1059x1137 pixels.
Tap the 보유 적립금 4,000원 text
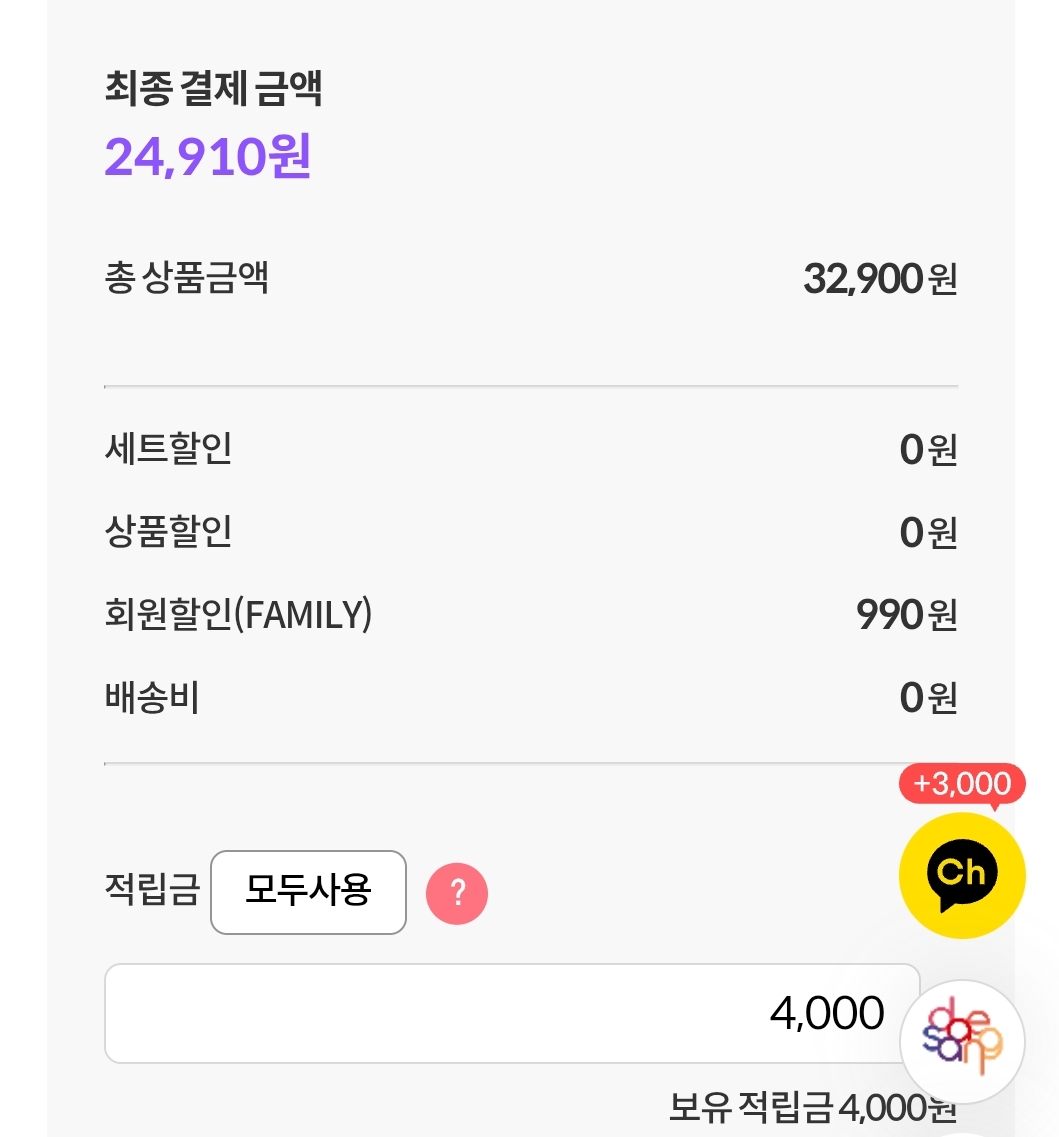click(x=812, y=1108)
